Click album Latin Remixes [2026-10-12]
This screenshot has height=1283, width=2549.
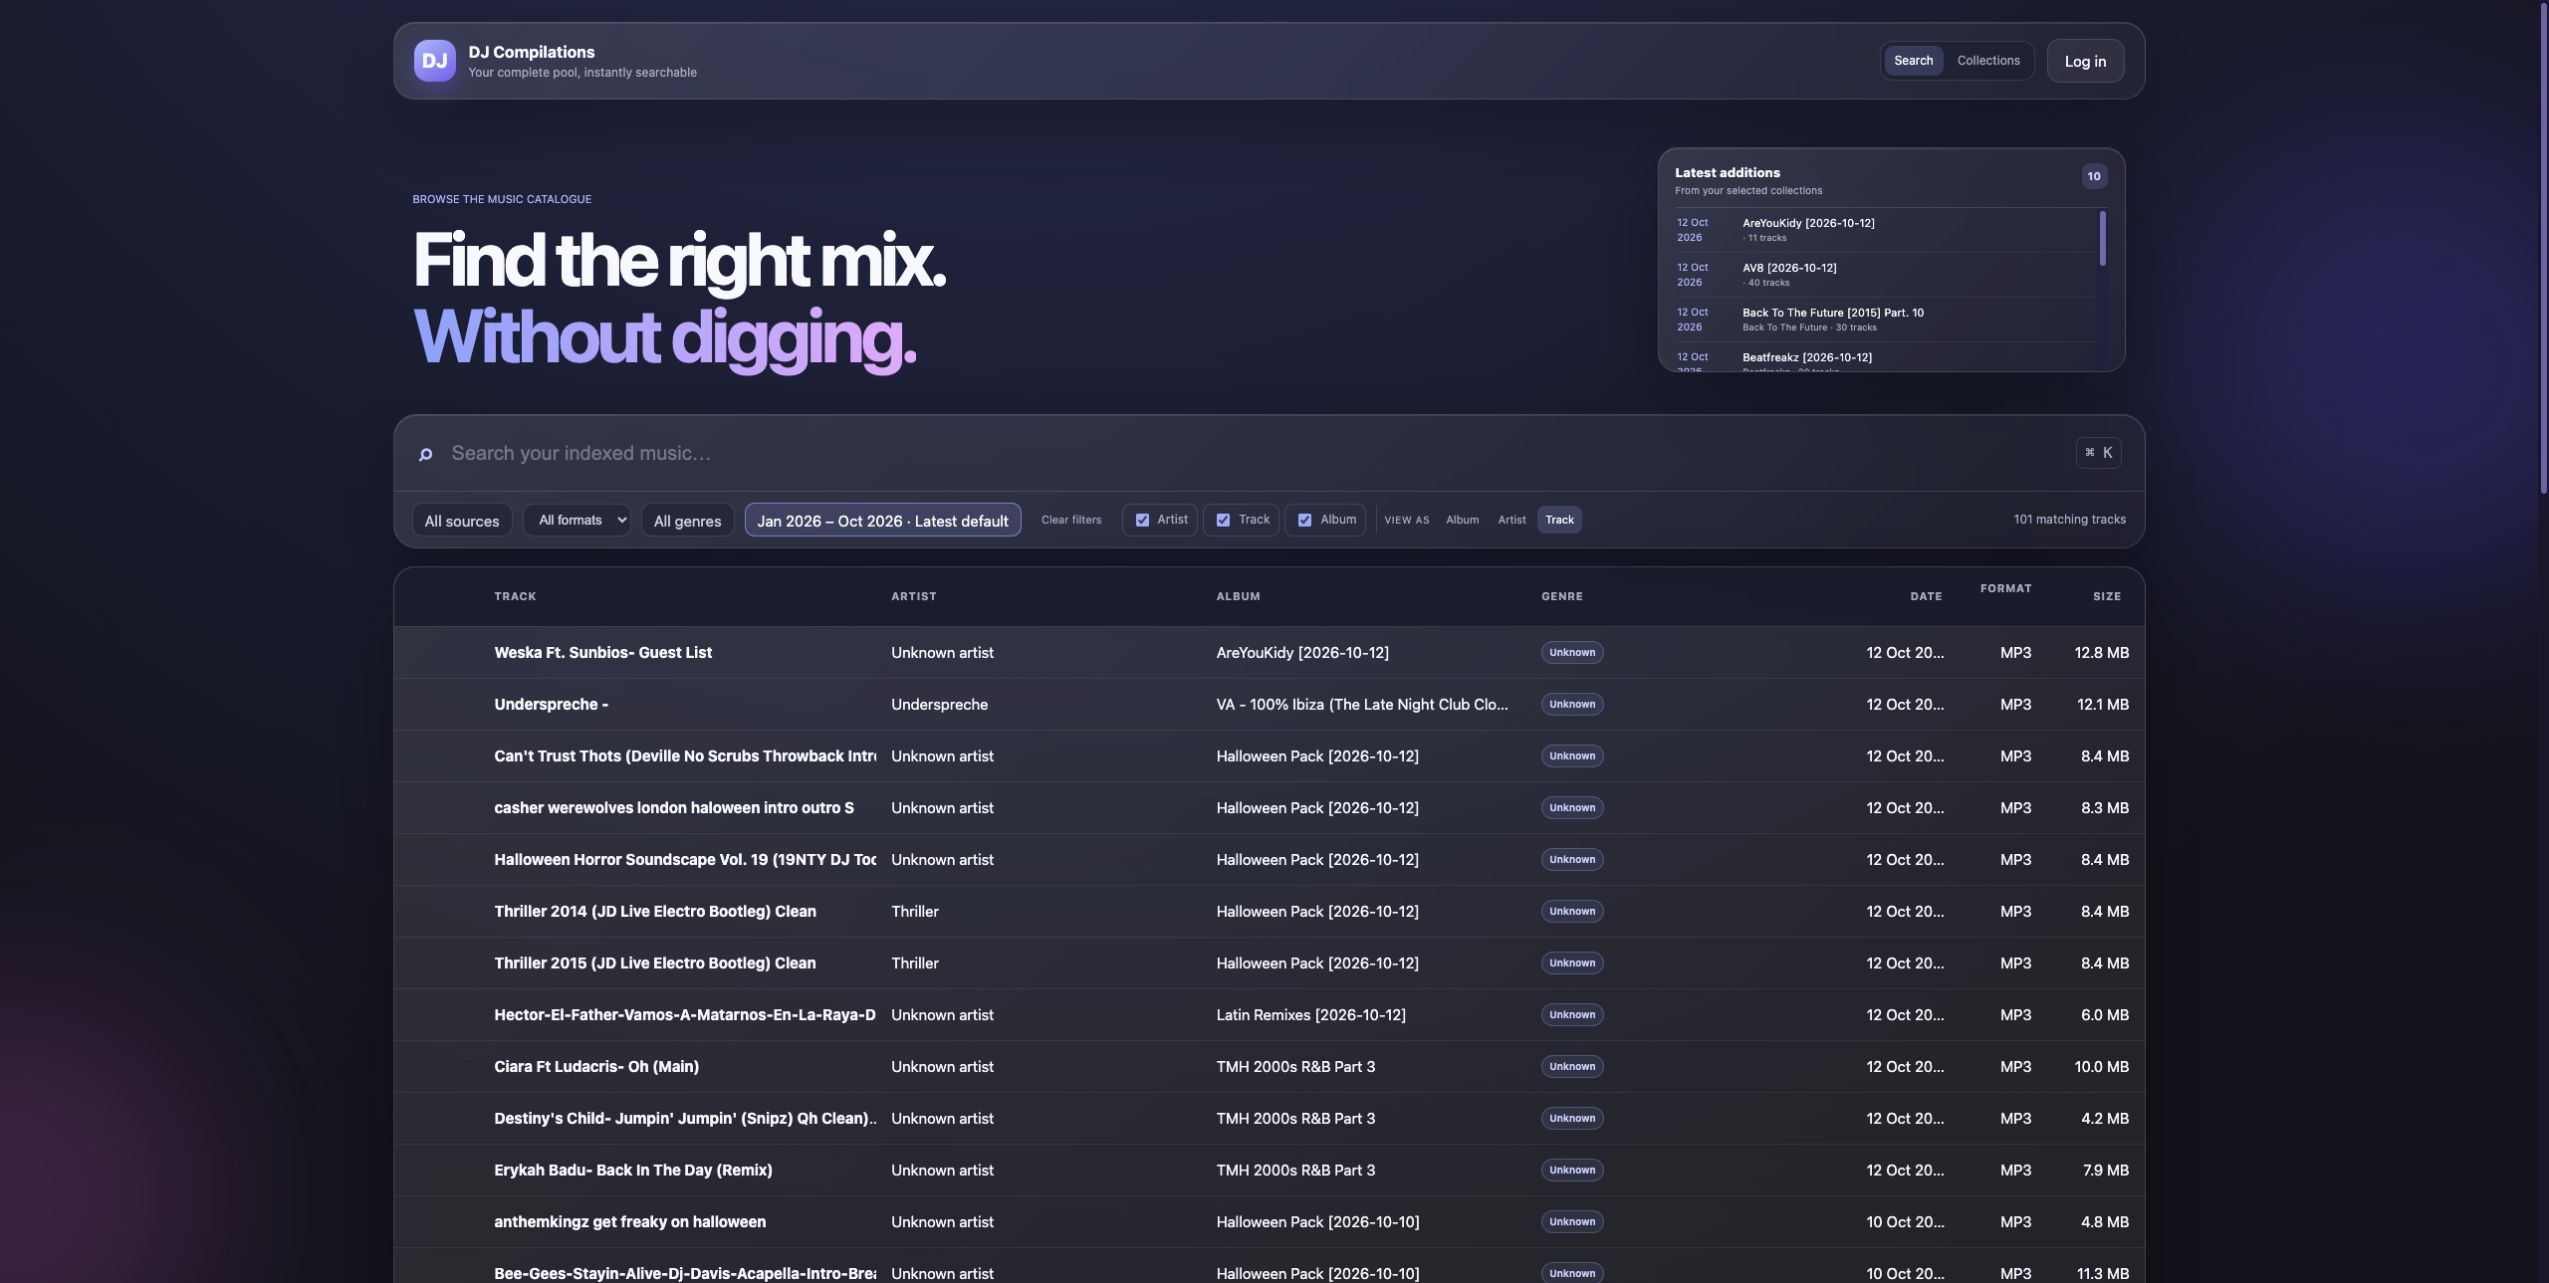[1311, 1015]
